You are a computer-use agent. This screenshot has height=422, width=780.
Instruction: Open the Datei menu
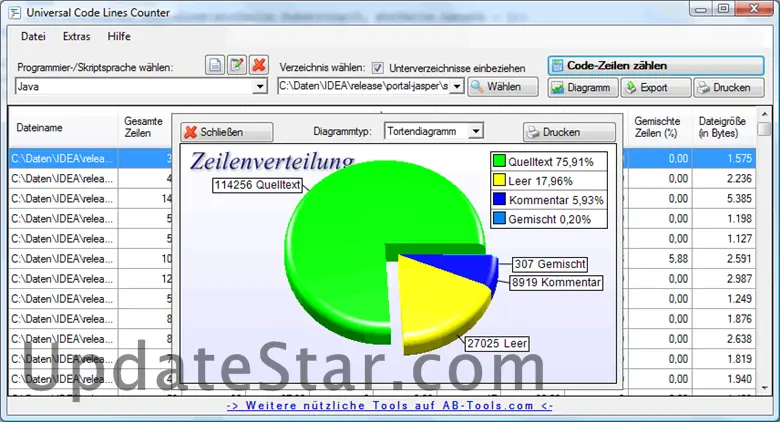coord(33,36)
